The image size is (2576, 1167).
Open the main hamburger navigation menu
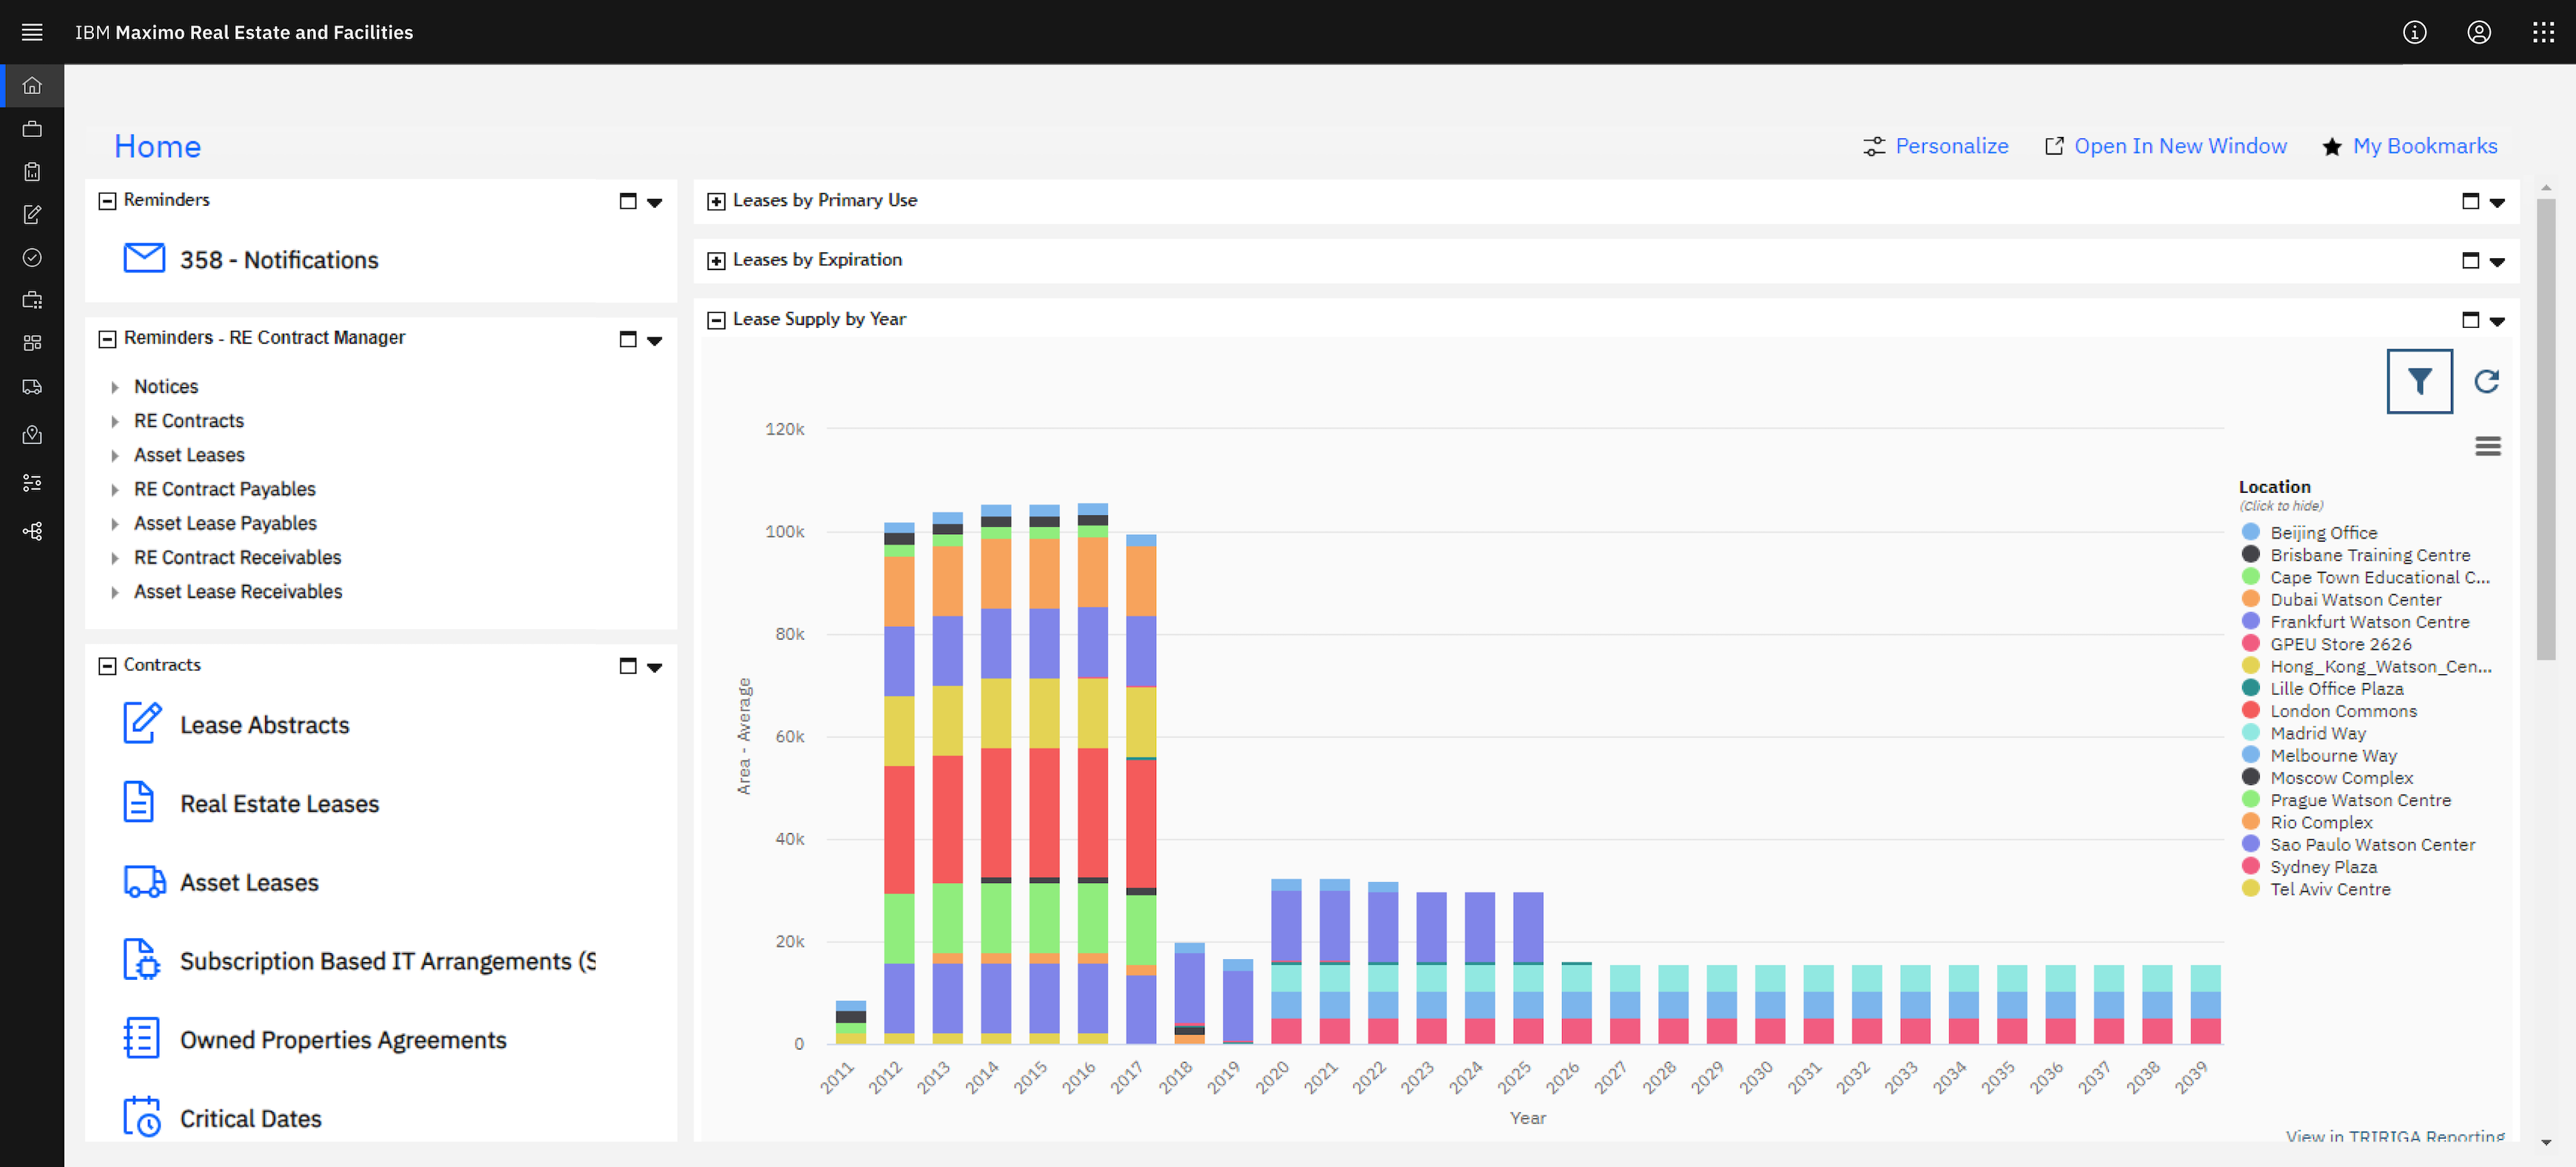[32, 32]
